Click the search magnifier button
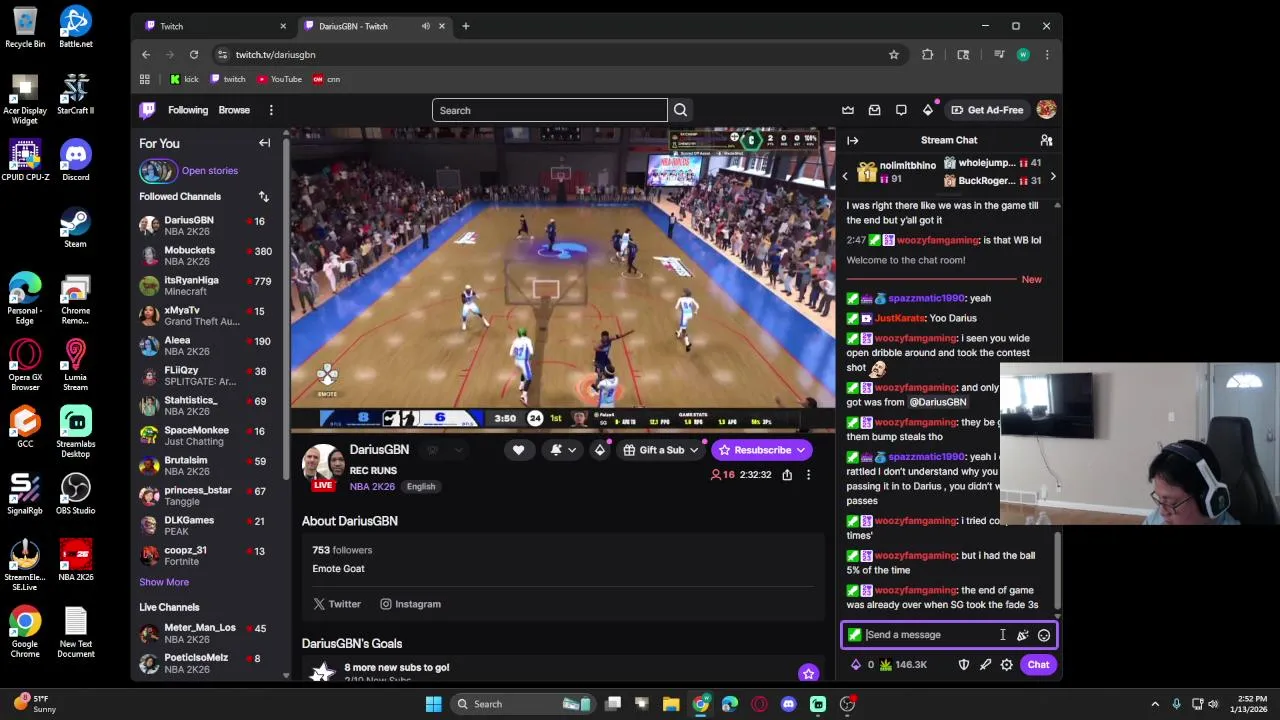1280x720 pixels. pyautogui.click(x=680, y=110)
